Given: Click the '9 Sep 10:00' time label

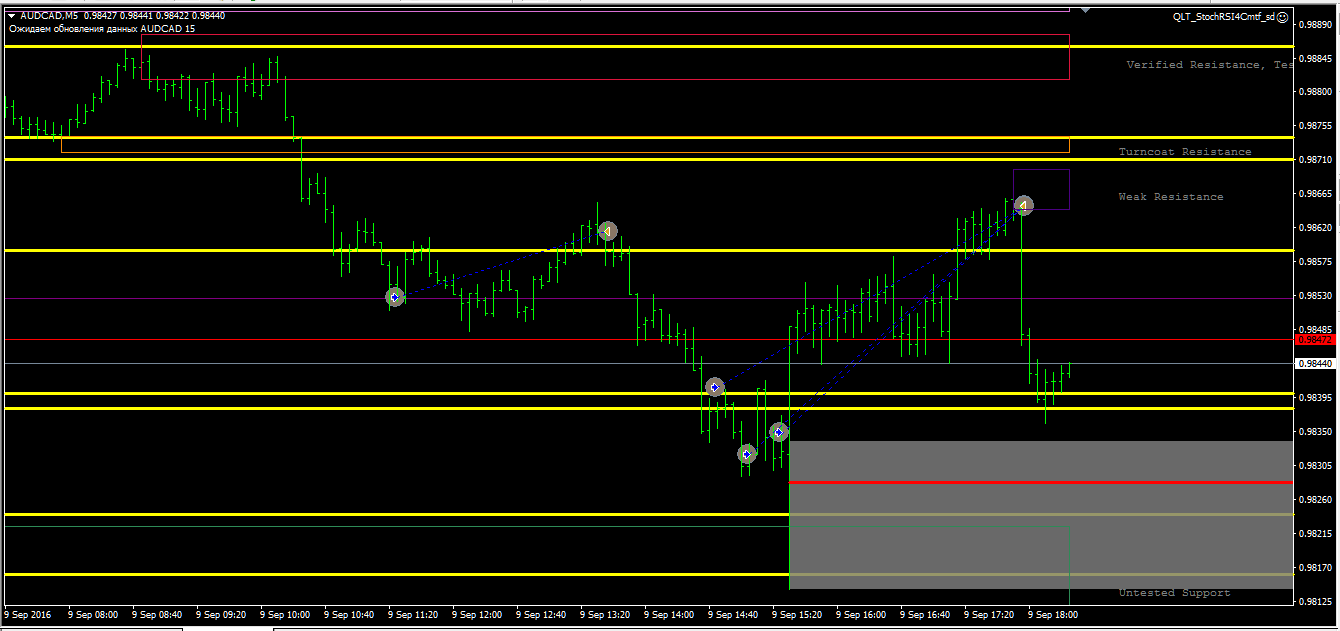Looking at the screenshot, I should click(x=285, y=615).
